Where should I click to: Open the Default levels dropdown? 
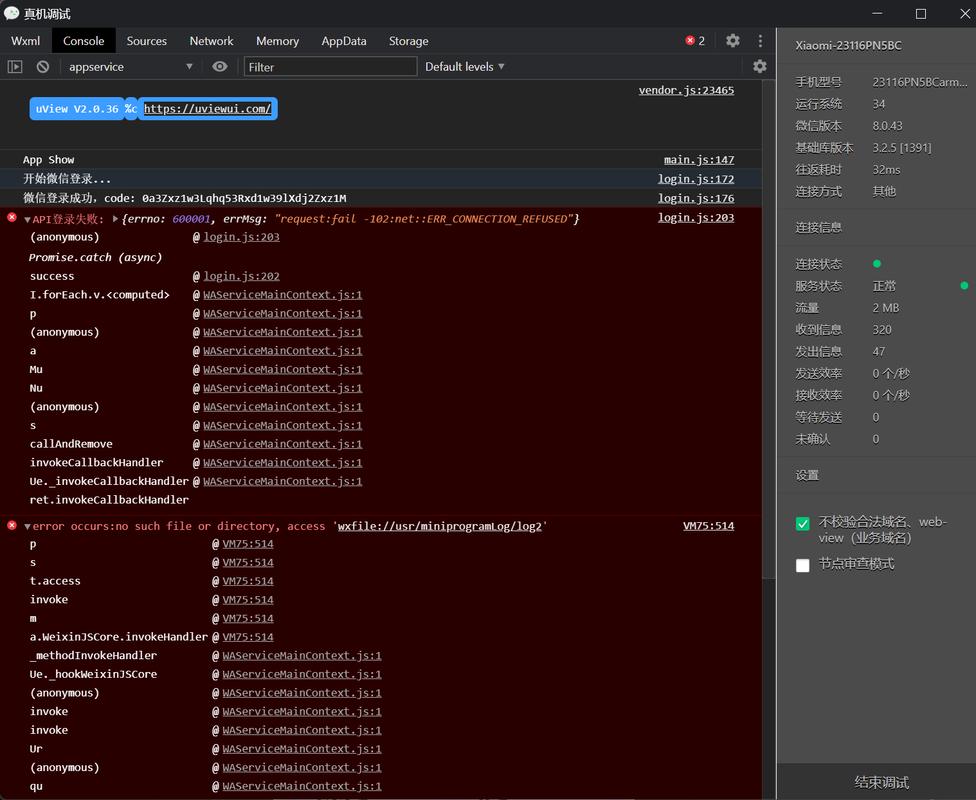(465, 67)
